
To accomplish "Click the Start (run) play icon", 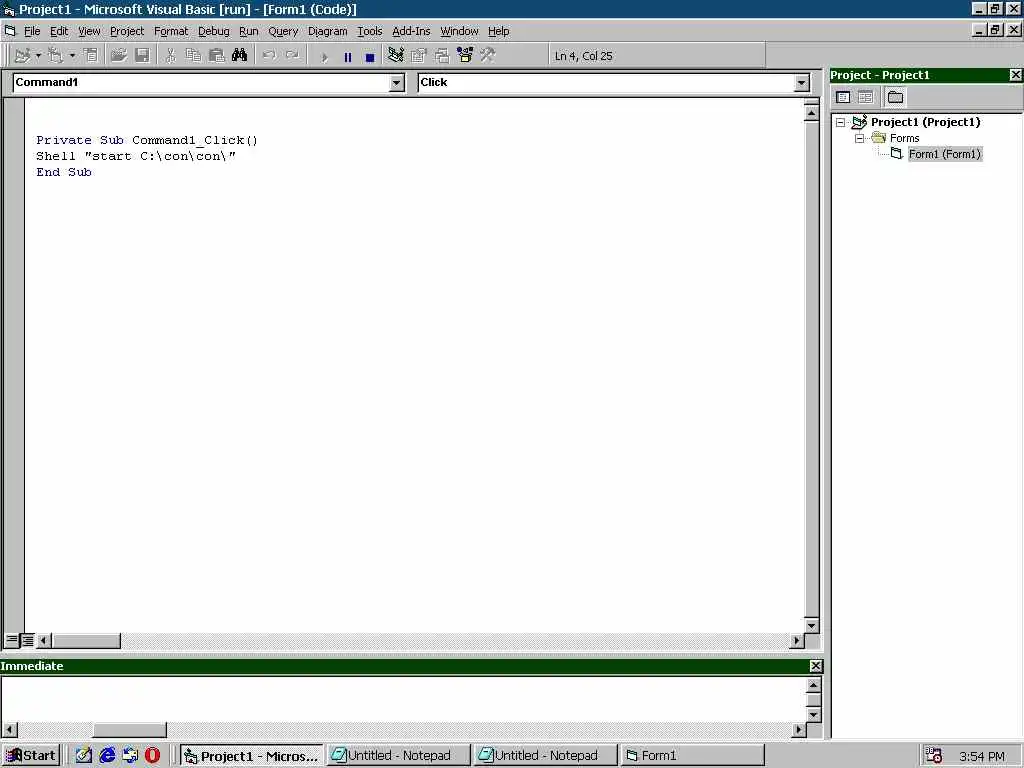I will tap(324, 57).
